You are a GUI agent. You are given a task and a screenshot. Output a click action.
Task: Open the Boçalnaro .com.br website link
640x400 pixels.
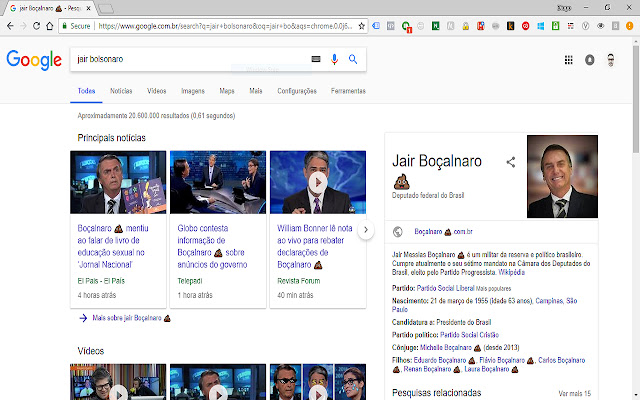tap(443, 232)
